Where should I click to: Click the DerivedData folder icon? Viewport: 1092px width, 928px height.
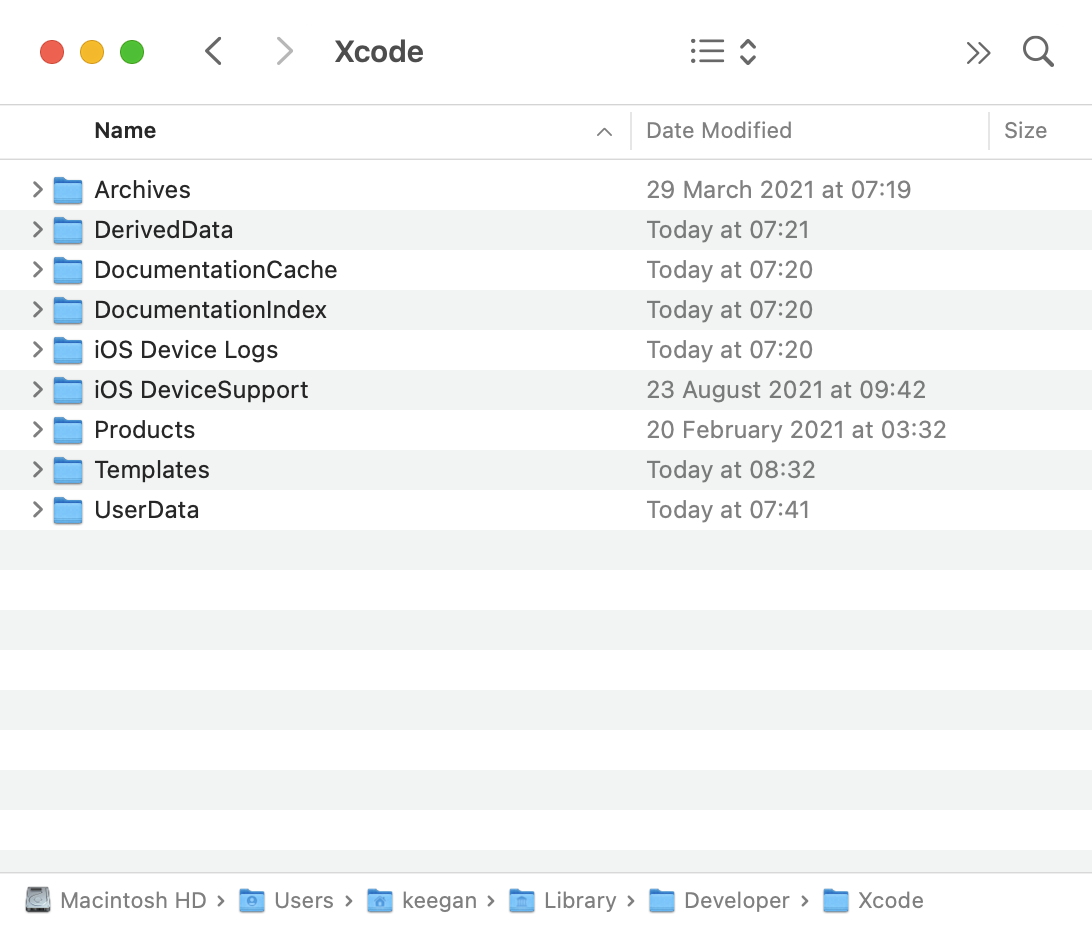click(x=67, y=230)
